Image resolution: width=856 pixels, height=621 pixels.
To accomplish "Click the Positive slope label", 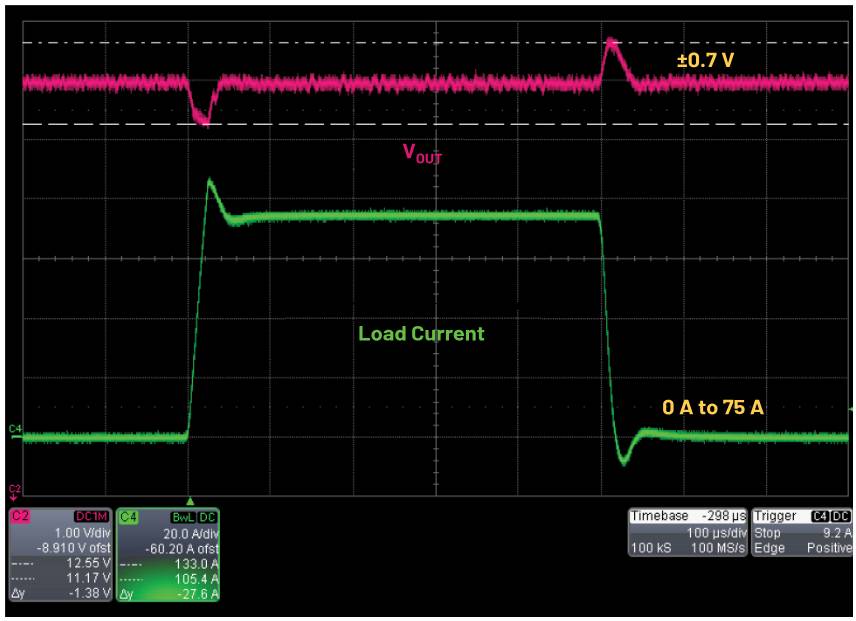I will click(829, 547).
